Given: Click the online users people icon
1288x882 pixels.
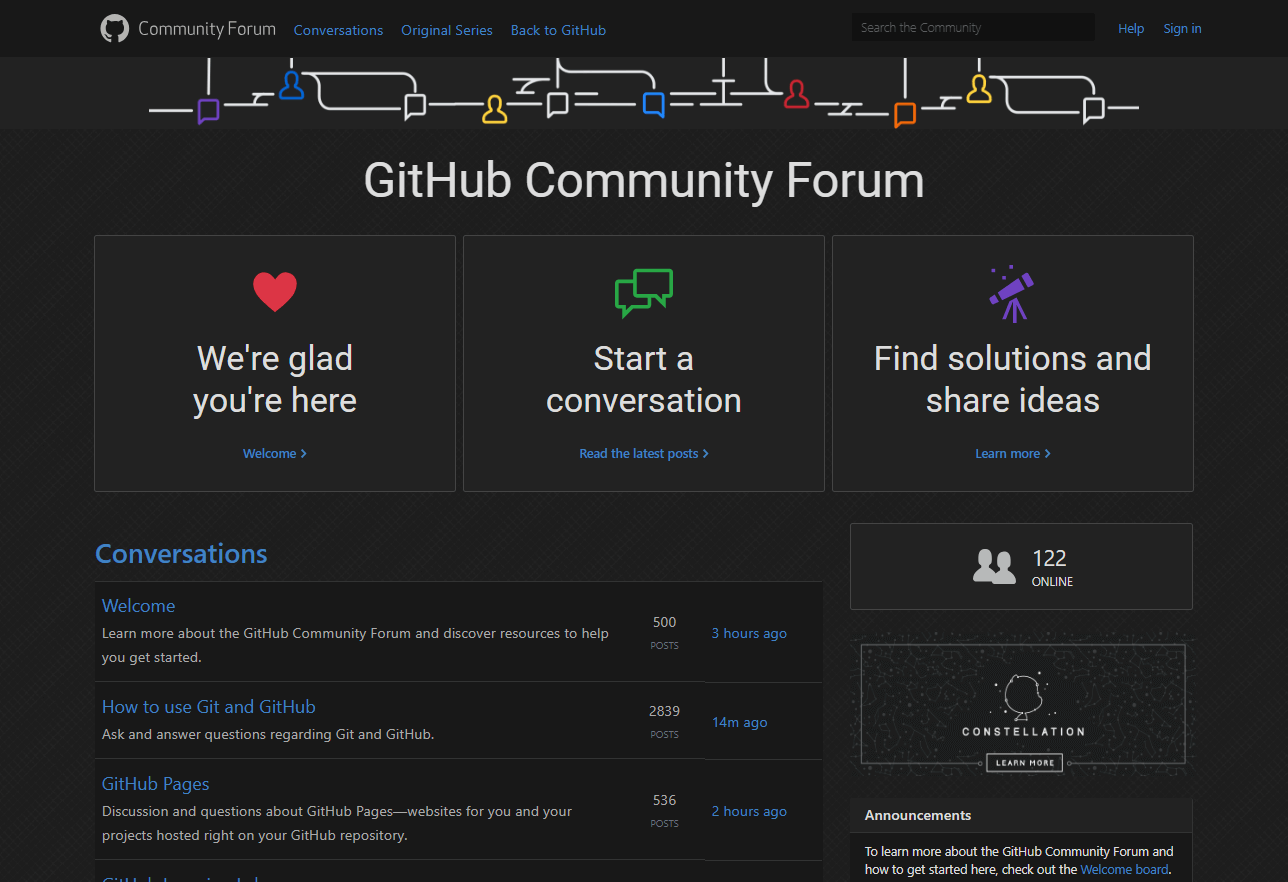Looking at the screenshot, I should point(994,566).
